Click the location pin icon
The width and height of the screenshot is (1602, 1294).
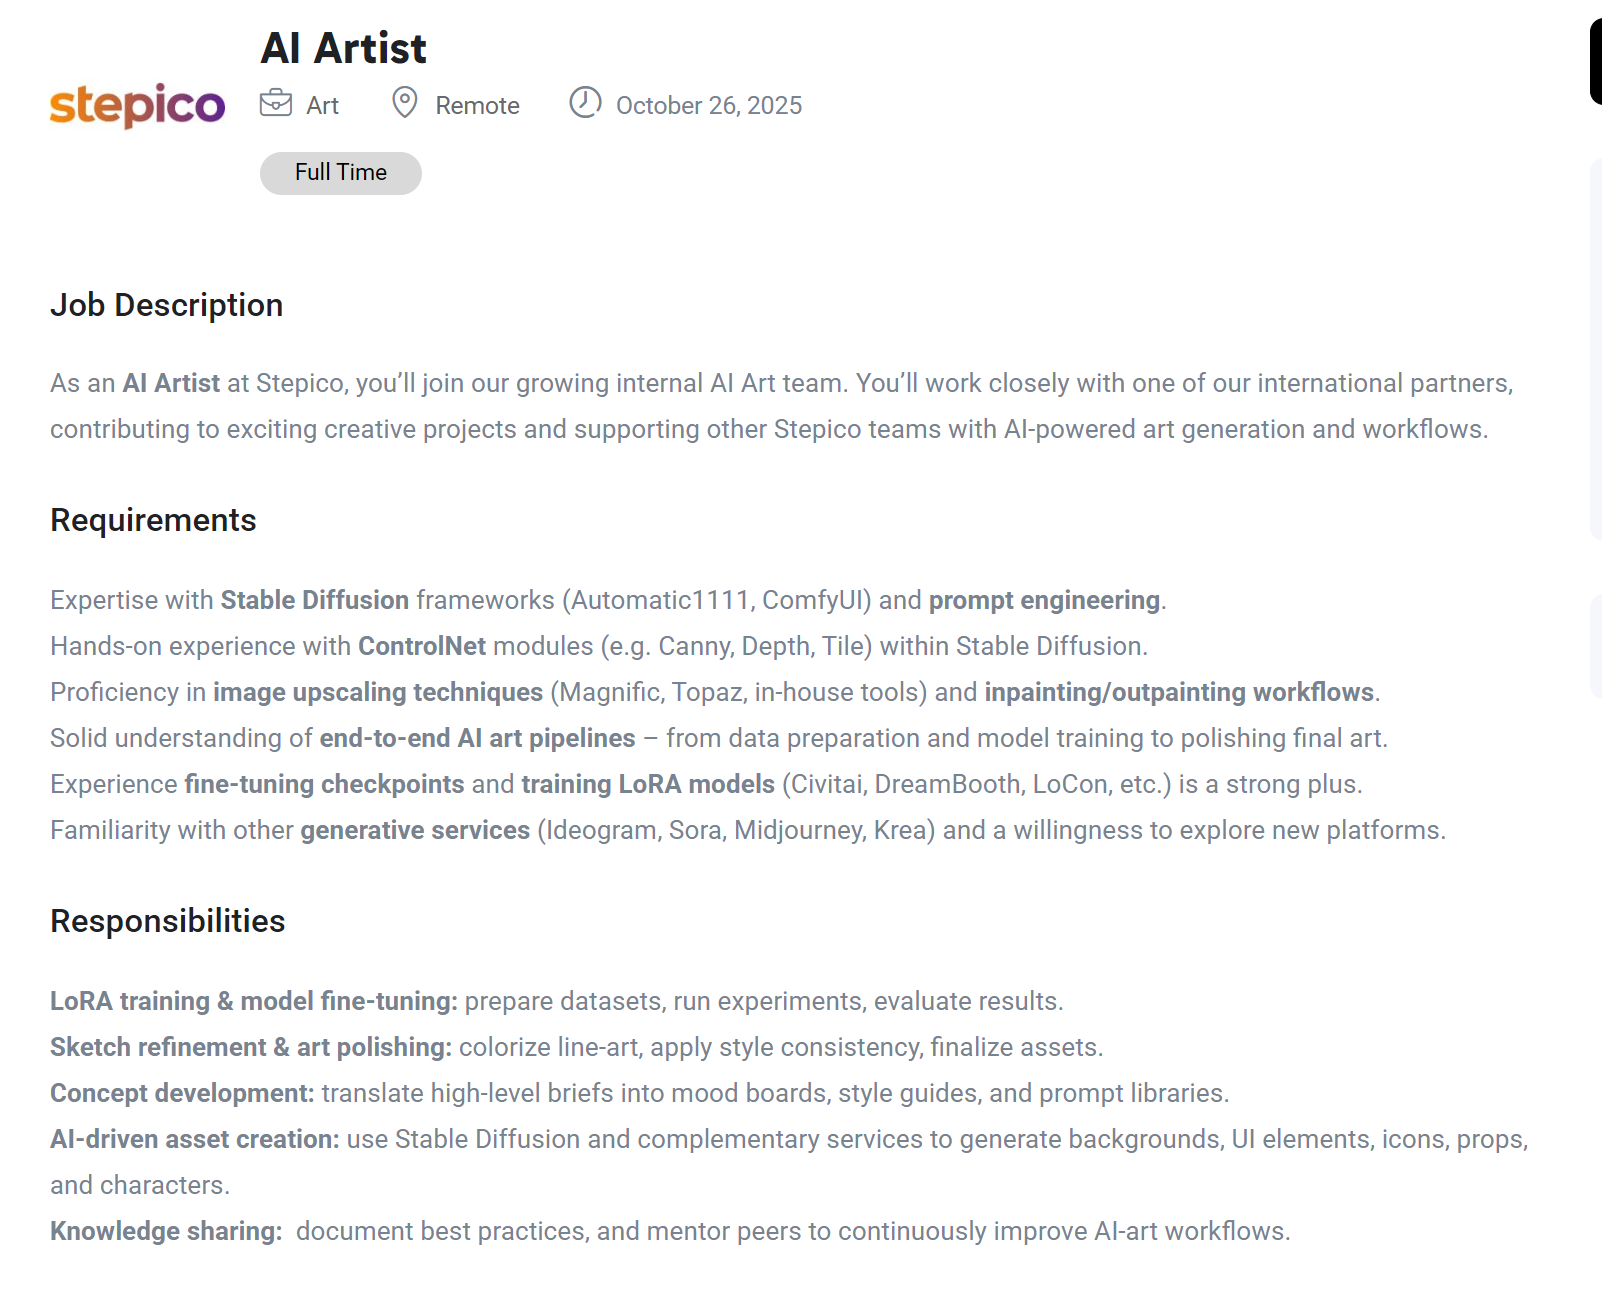[x=404, y=102]
